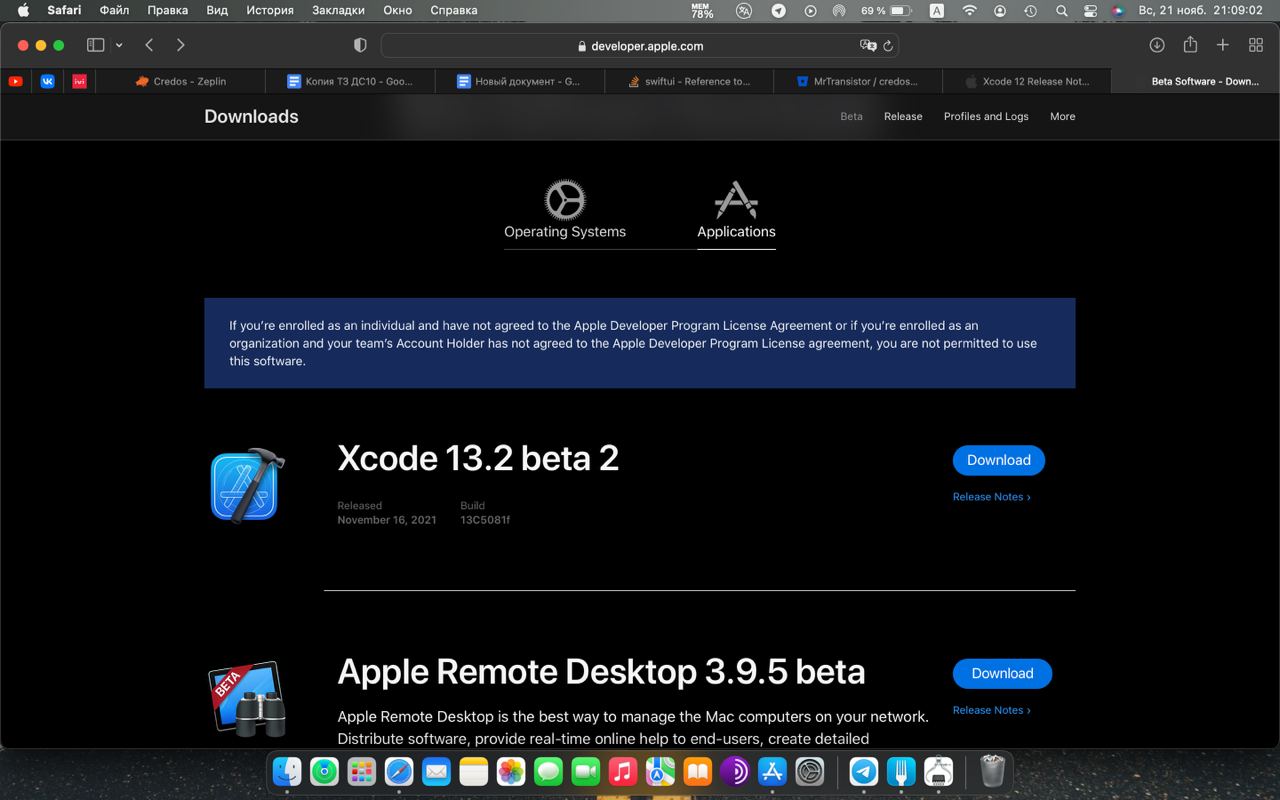The height and width of the screenshot is (800, 1280).
Task: Show the tab overview grid
Action: click(x=1256, y=45)
